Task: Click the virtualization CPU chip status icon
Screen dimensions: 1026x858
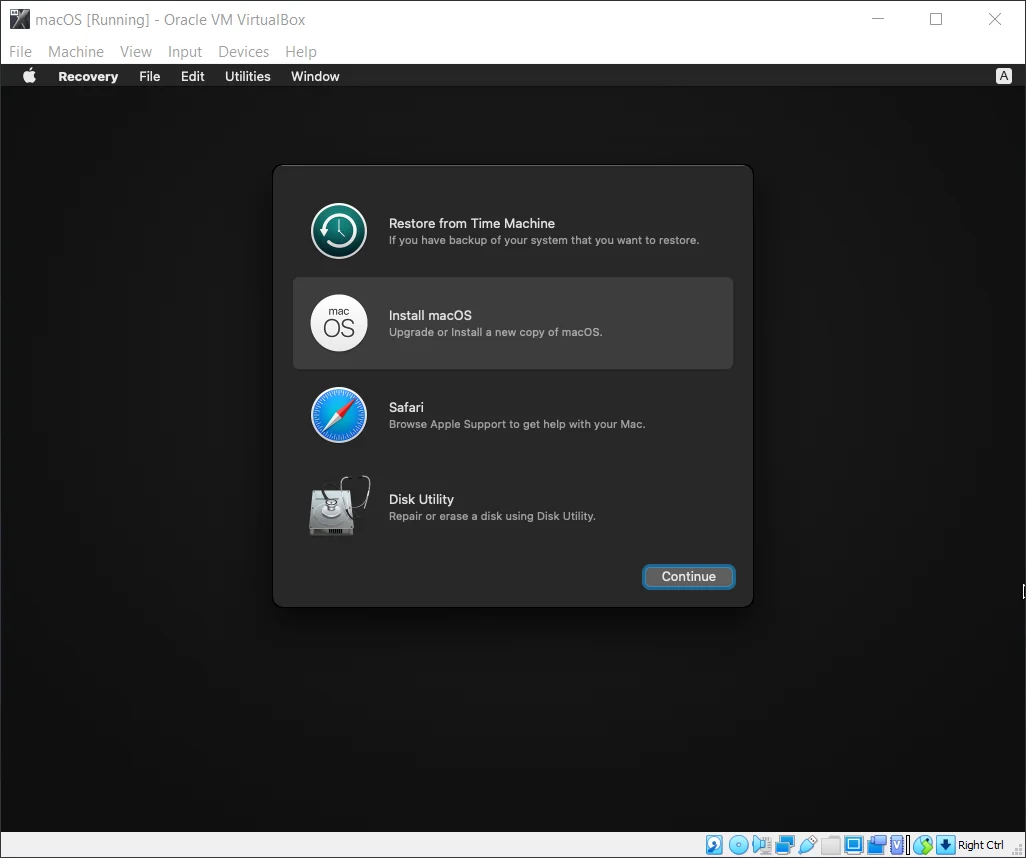Action: pyautogui.click(x=898, y=845)
